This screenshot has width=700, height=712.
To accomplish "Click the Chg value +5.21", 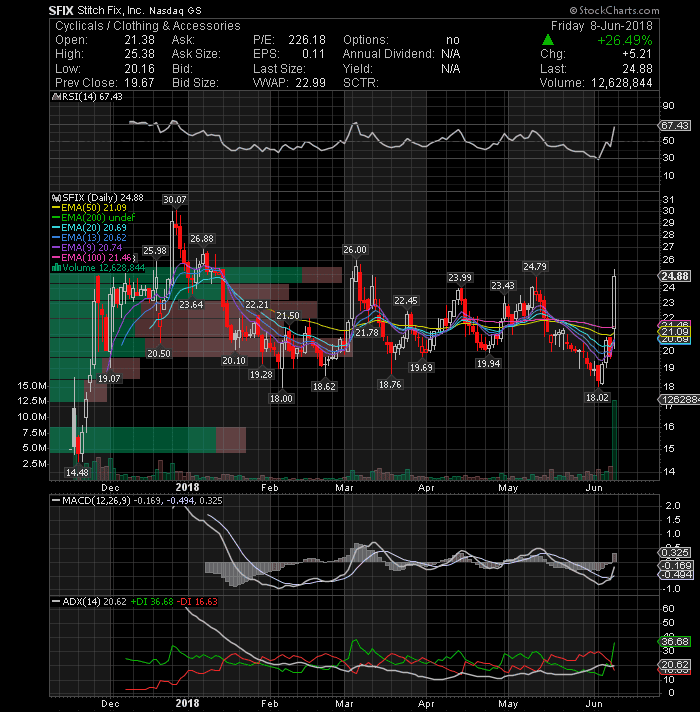I will (x=637, y=54).
